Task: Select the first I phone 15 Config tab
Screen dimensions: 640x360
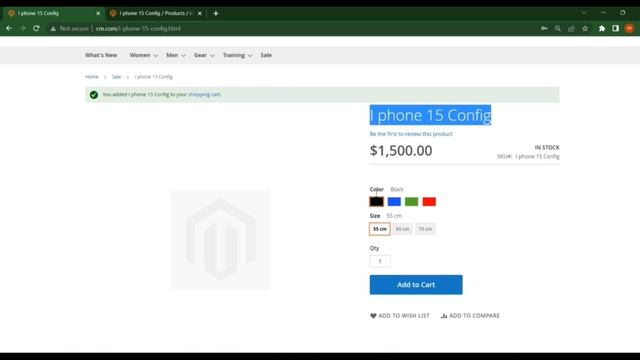Action: 53,13
